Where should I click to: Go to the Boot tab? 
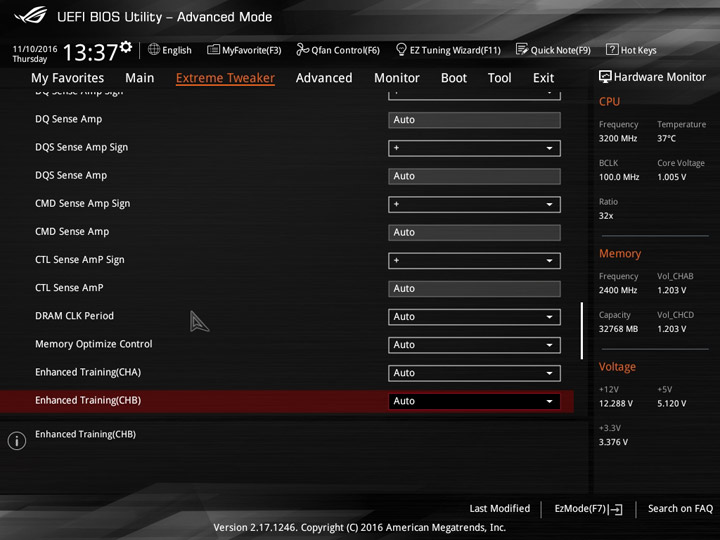(x=454, y=78)
